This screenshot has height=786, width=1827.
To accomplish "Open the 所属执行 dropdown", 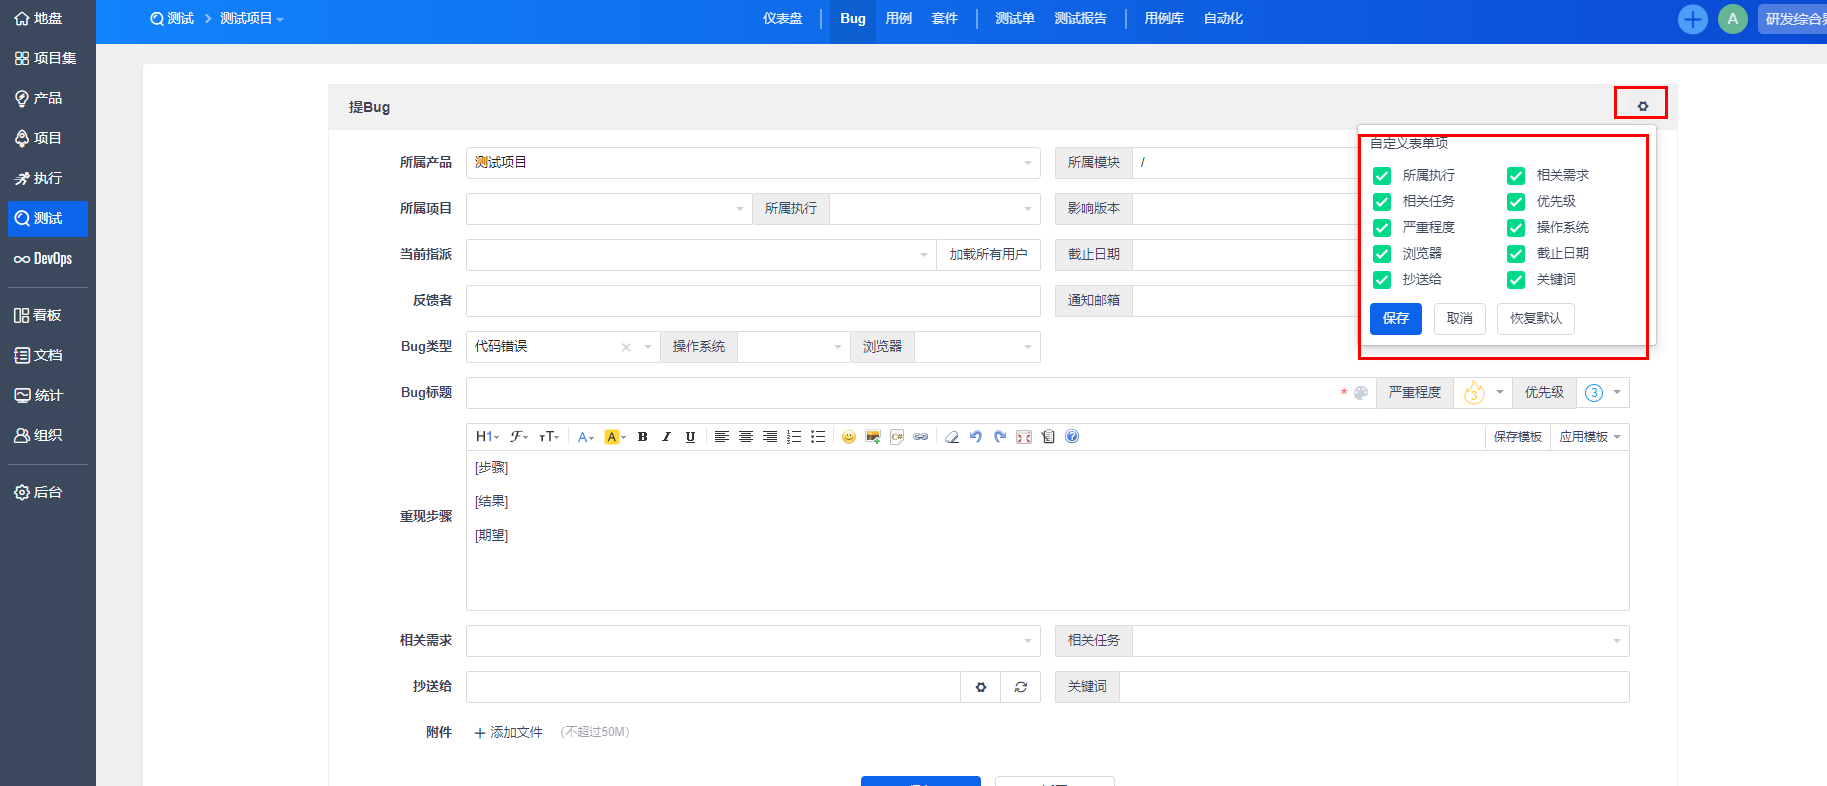I will [935, 209].
